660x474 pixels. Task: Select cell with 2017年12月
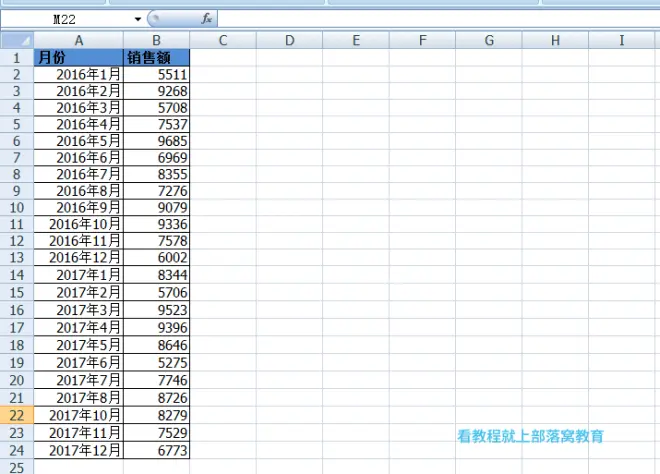pos(79,450)
